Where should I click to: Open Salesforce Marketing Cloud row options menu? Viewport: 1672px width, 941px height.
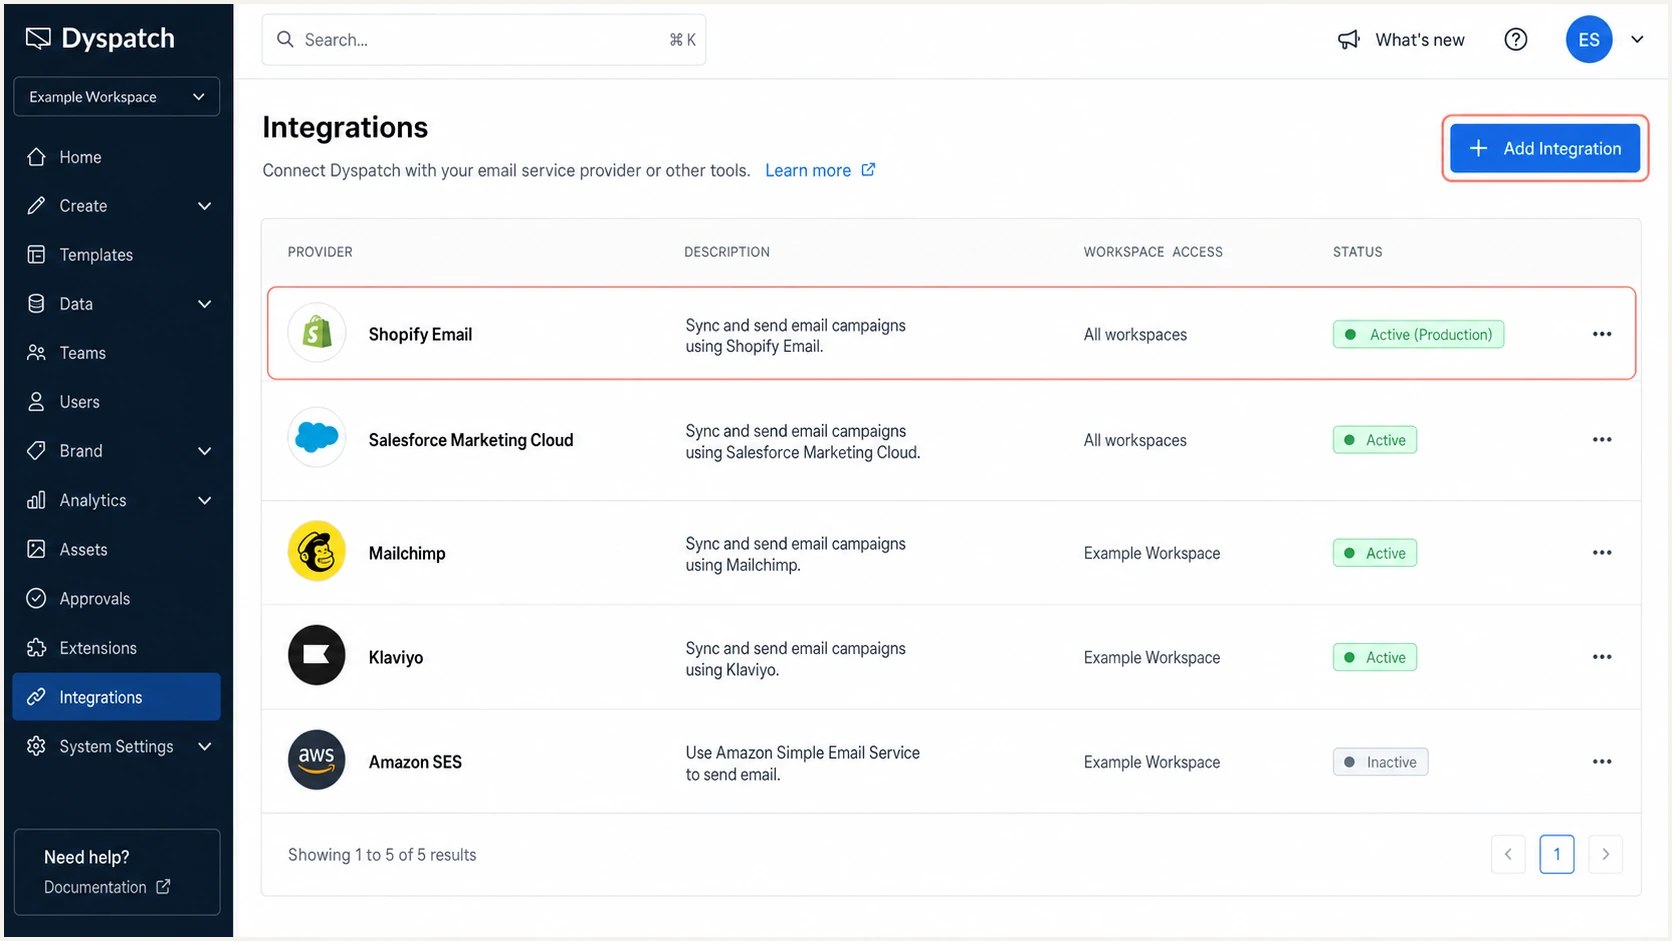click(1602, 440)
